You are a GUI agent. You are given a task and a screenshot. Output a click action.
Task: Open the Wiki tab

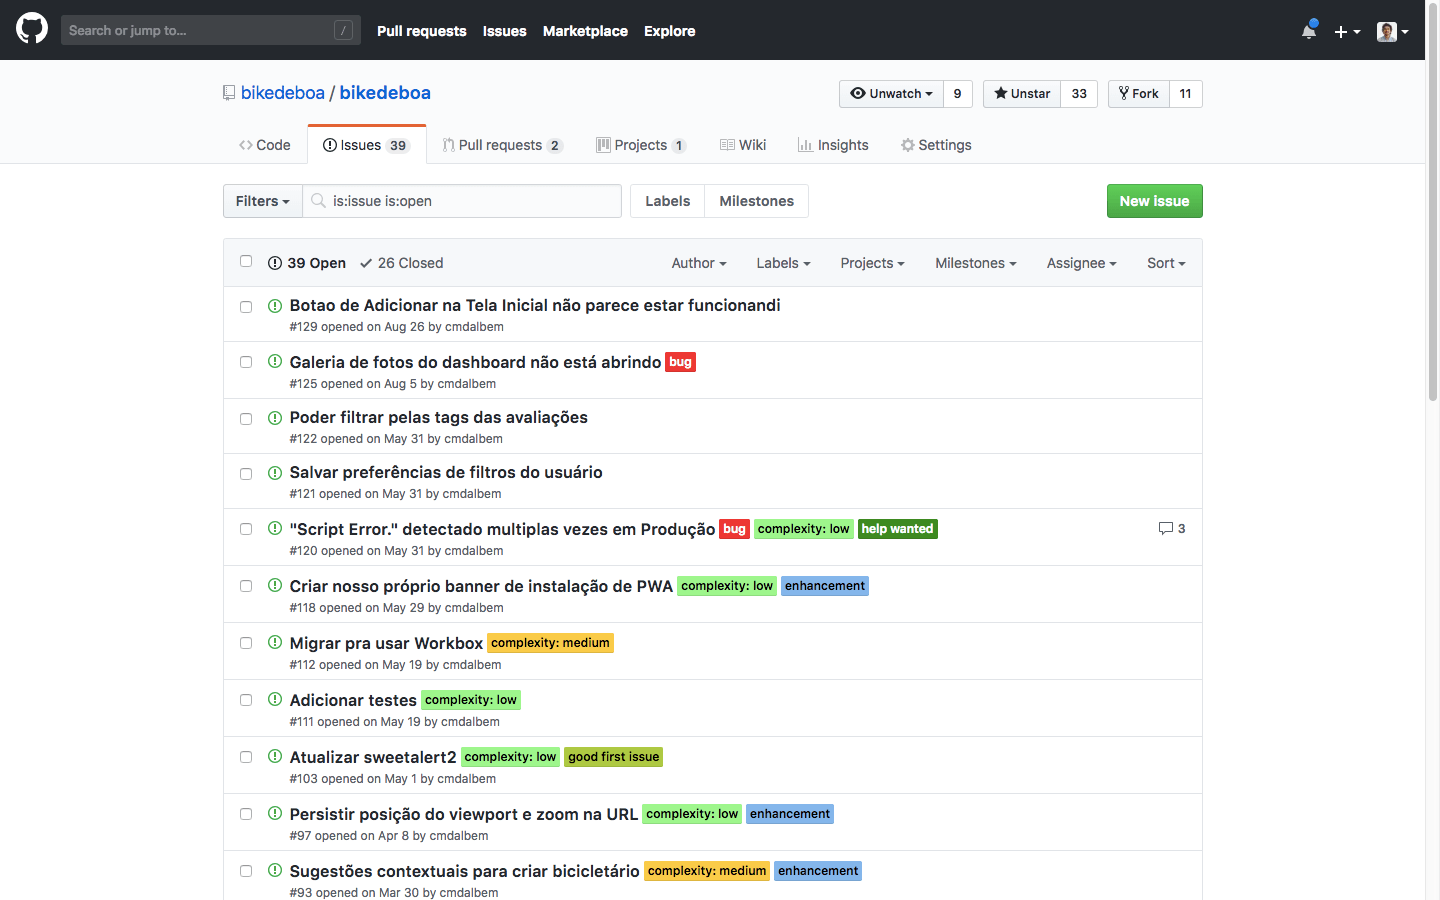click(x=743, y=145)
